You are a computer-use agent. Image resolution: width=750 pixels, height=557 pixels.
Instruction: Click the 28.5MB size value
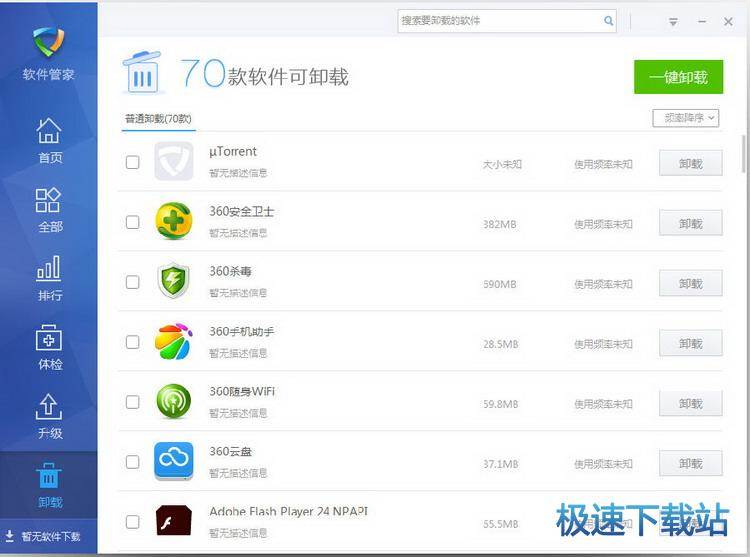point(500,344)
